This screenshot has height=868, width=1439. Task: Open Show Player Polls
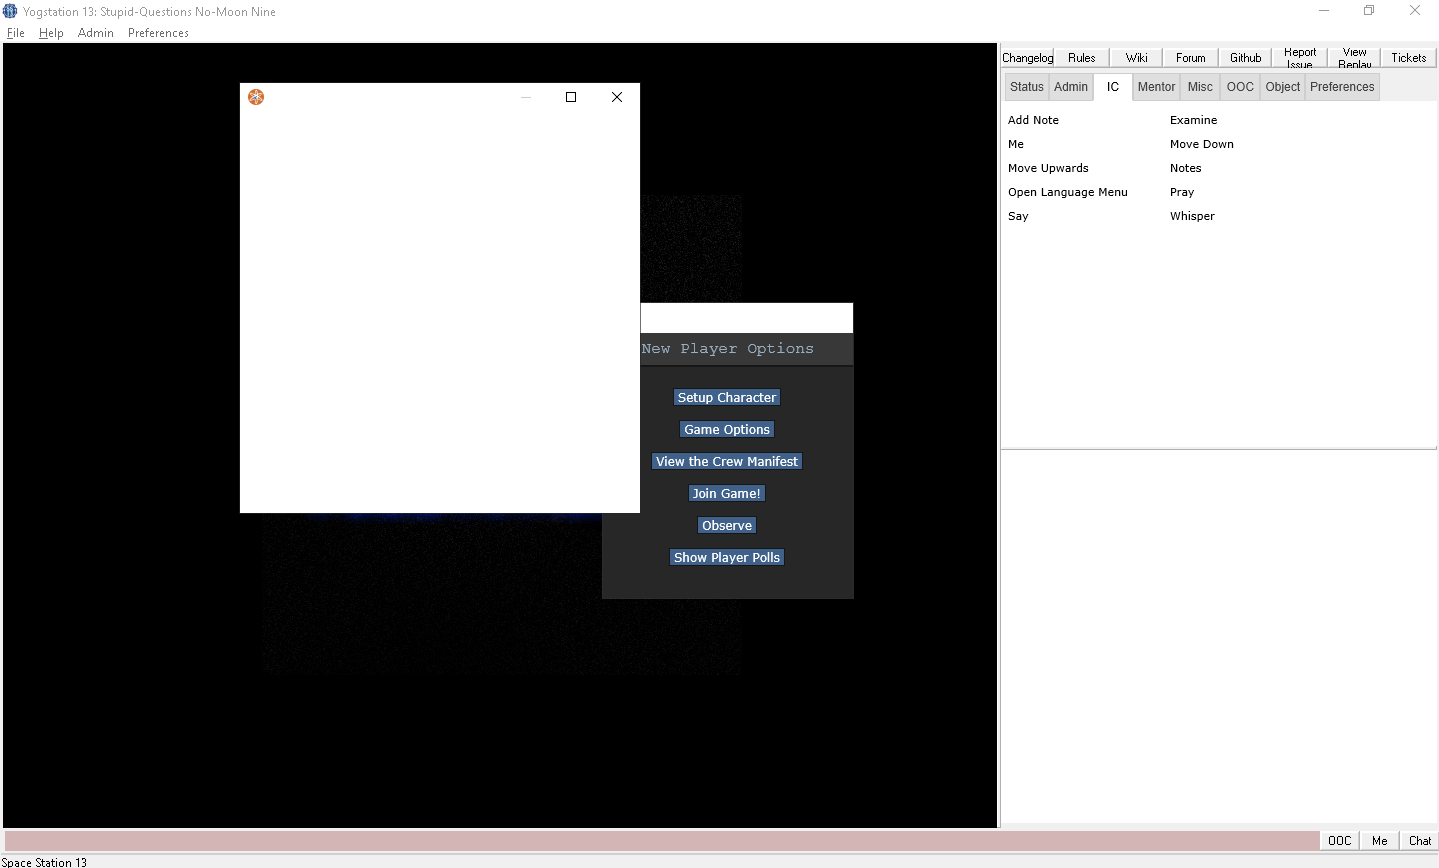point(727,557)
